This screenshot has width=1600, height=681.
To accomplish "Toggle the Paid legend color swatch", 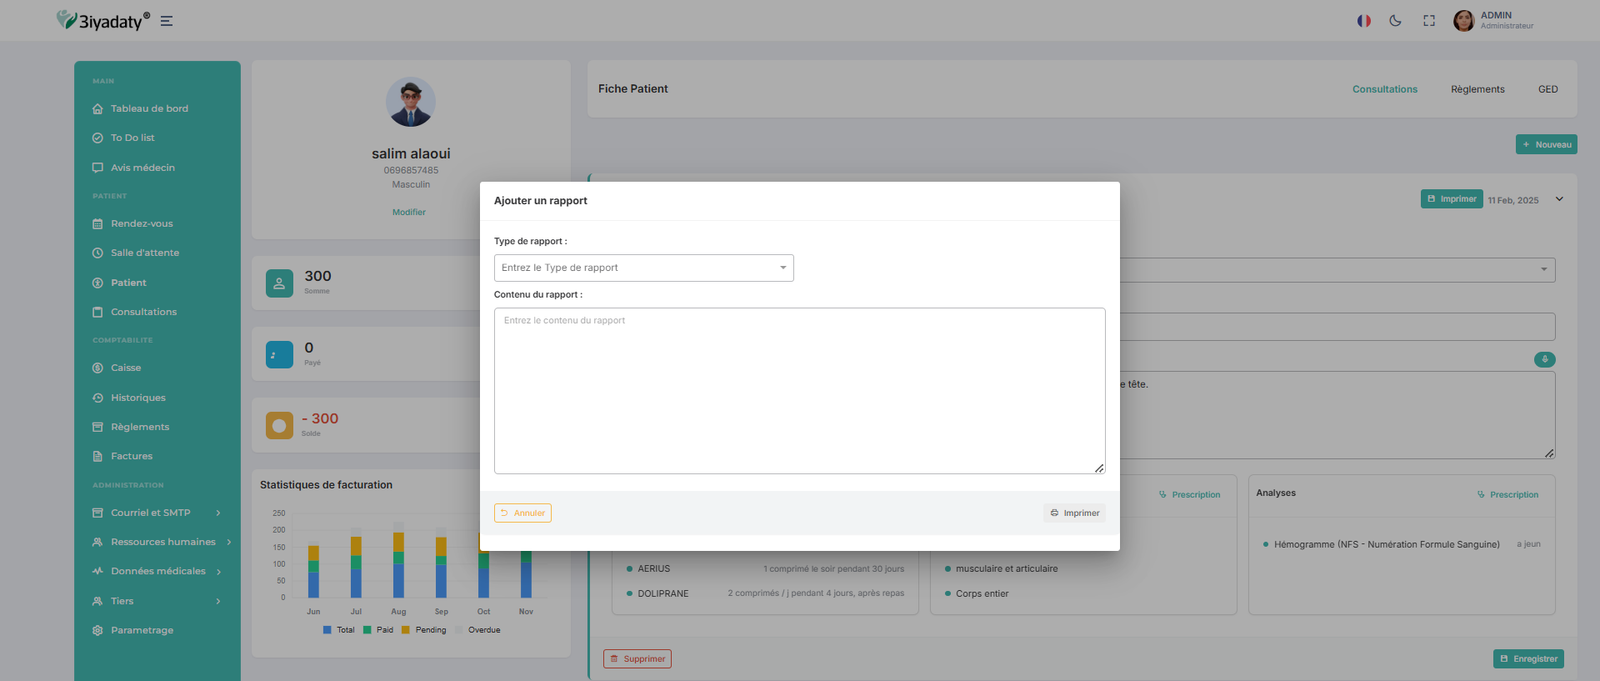I will [367, 630].
